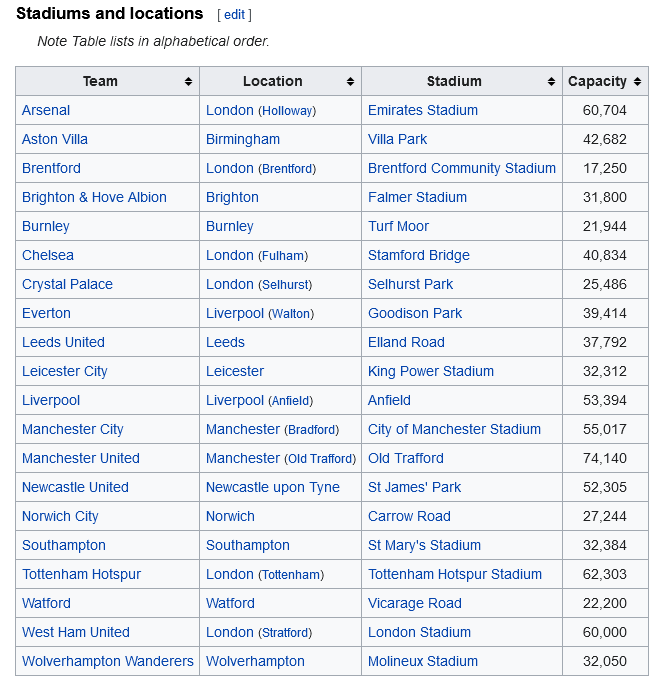
Task: Open the Norwich location link
Action: (230, 516)
